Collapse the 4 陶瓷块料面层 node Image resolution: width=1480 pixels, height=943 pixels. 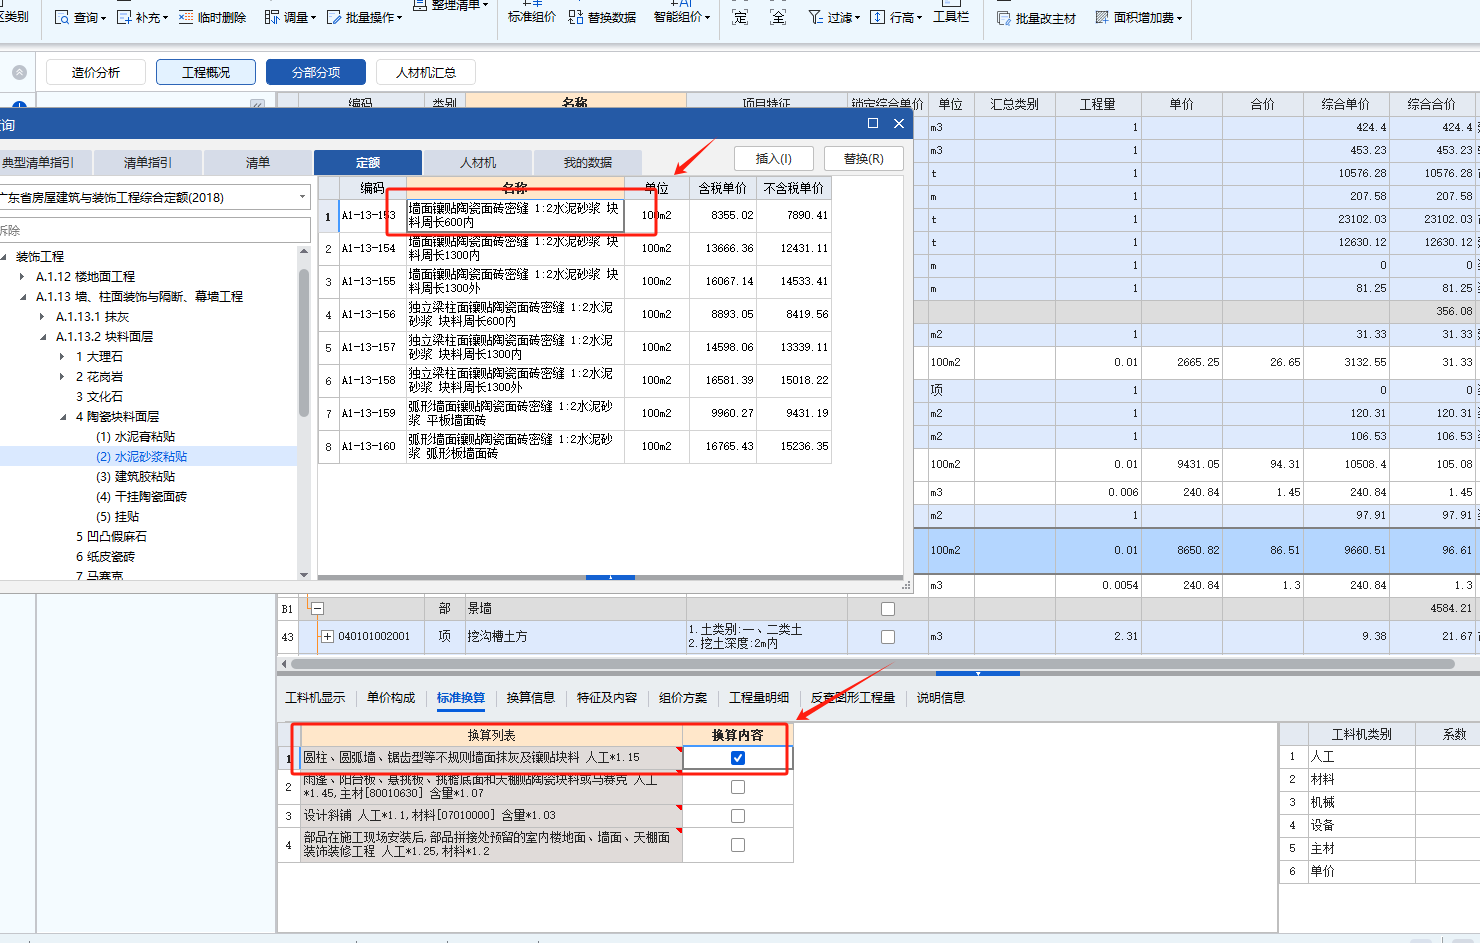63,417
